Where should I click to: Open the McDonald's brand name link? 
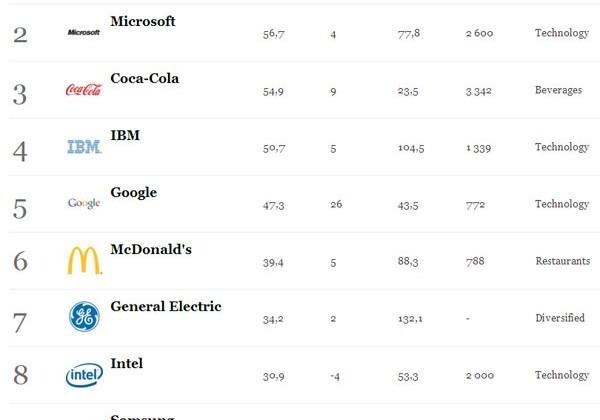click(151, 249)
